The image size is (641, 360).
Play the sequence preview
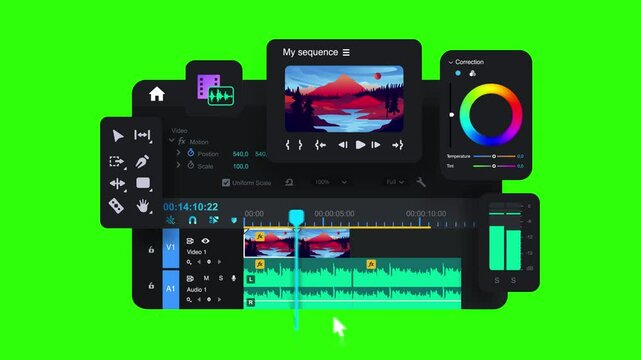tap(360, 145)
